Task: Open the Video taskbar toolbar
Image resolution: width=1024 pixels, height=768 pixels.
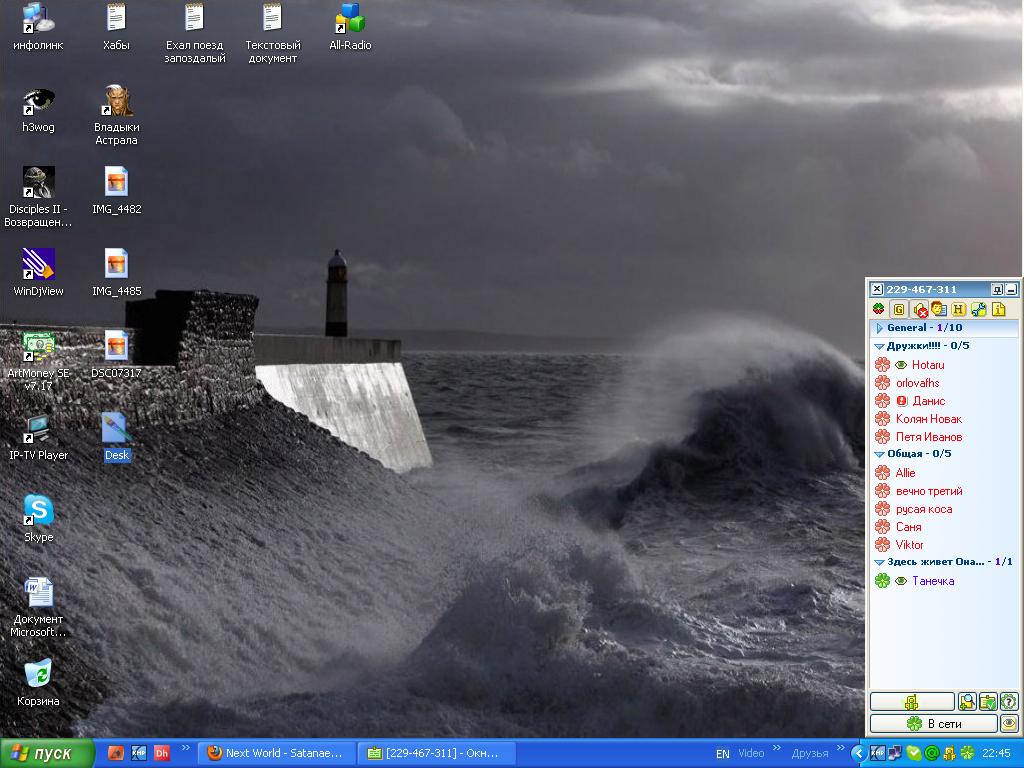Action: coord(751,754)
